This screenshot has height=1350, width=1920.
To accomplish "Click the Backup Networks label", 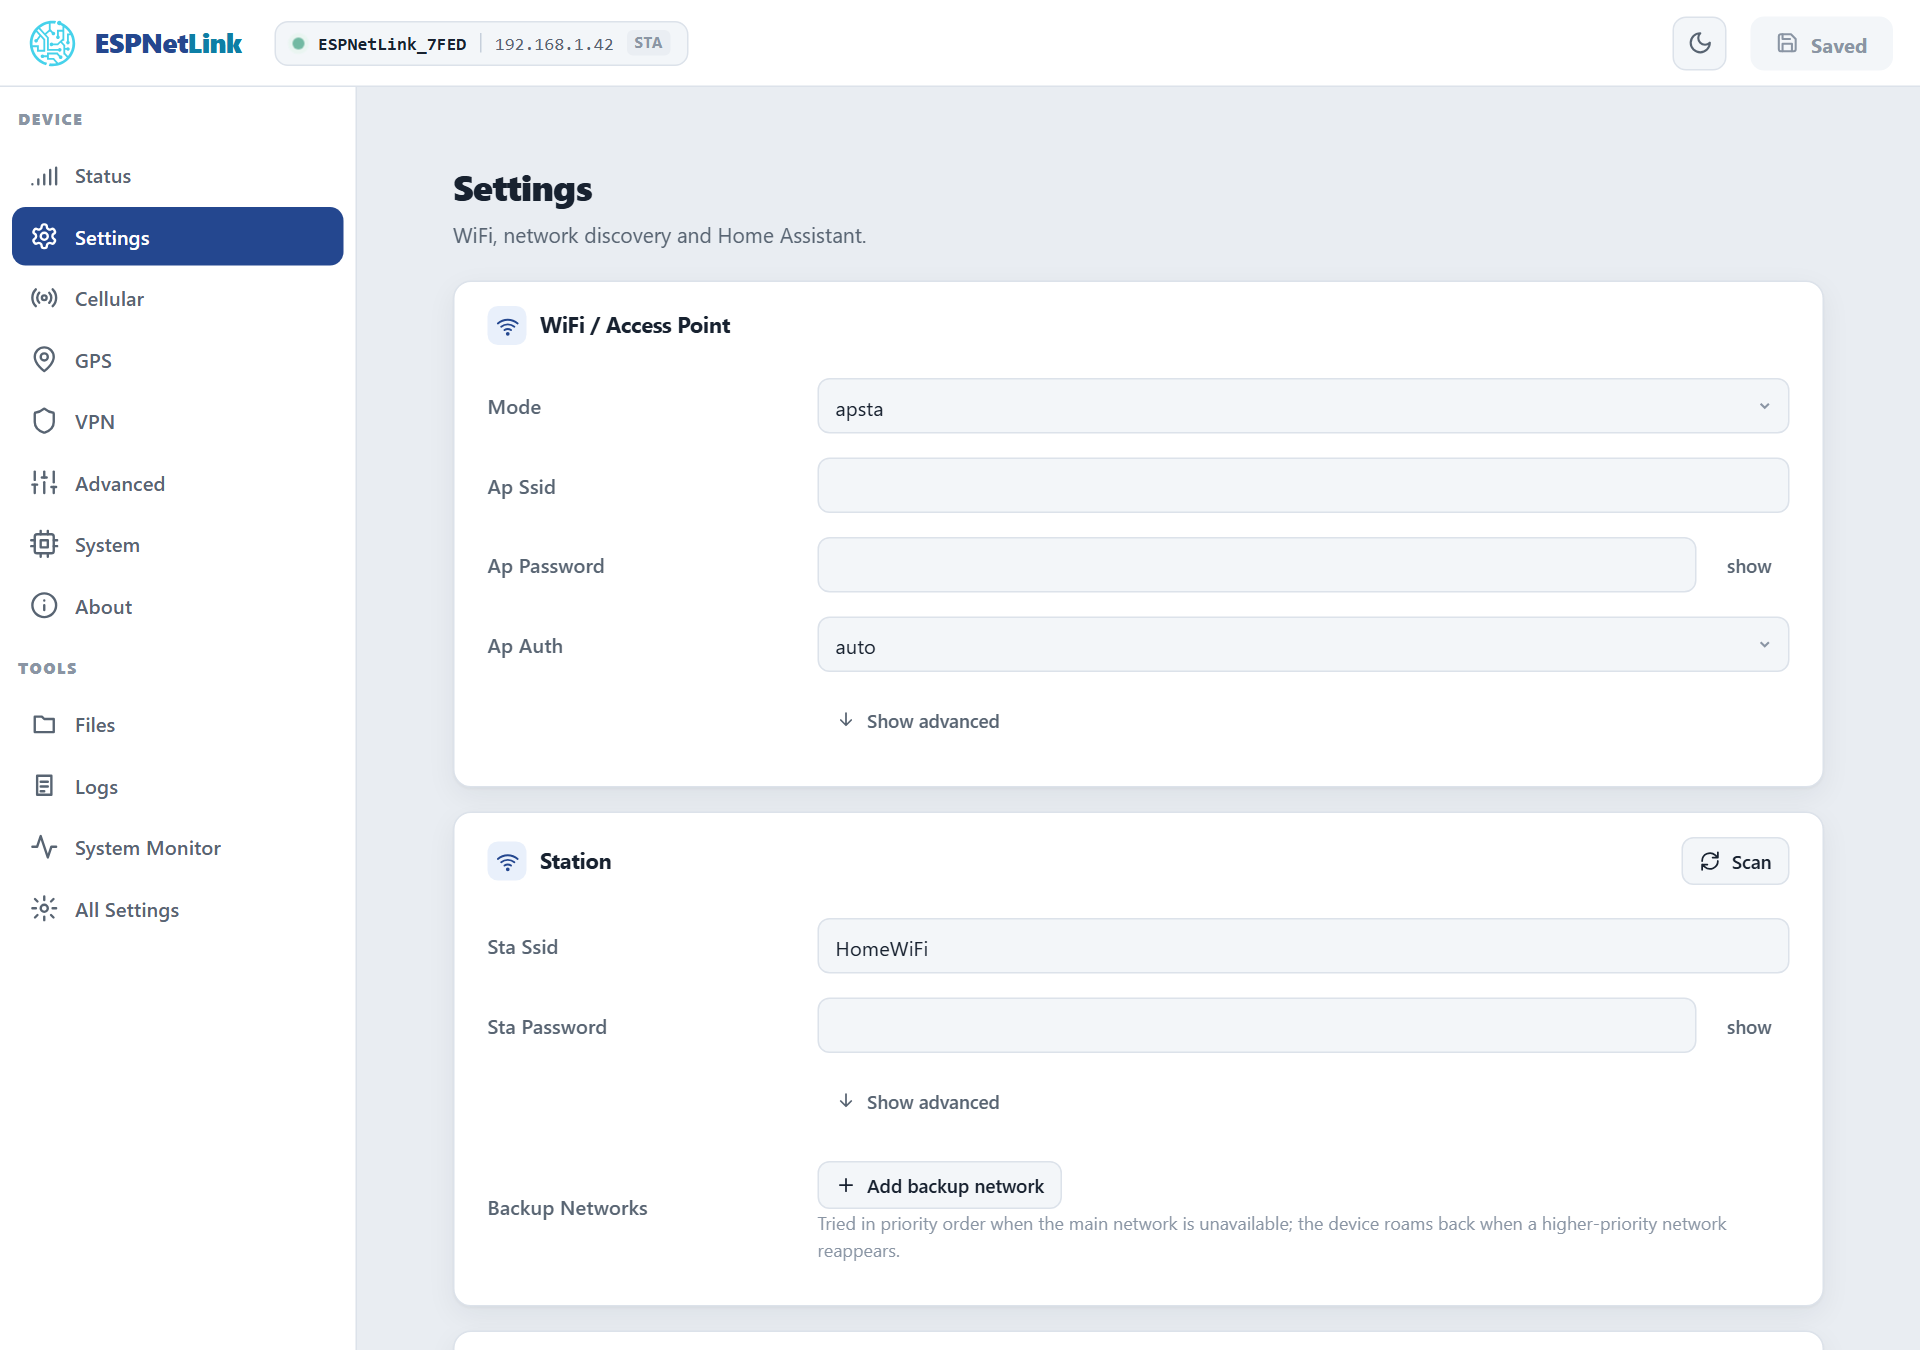I will pos(567,1208).
